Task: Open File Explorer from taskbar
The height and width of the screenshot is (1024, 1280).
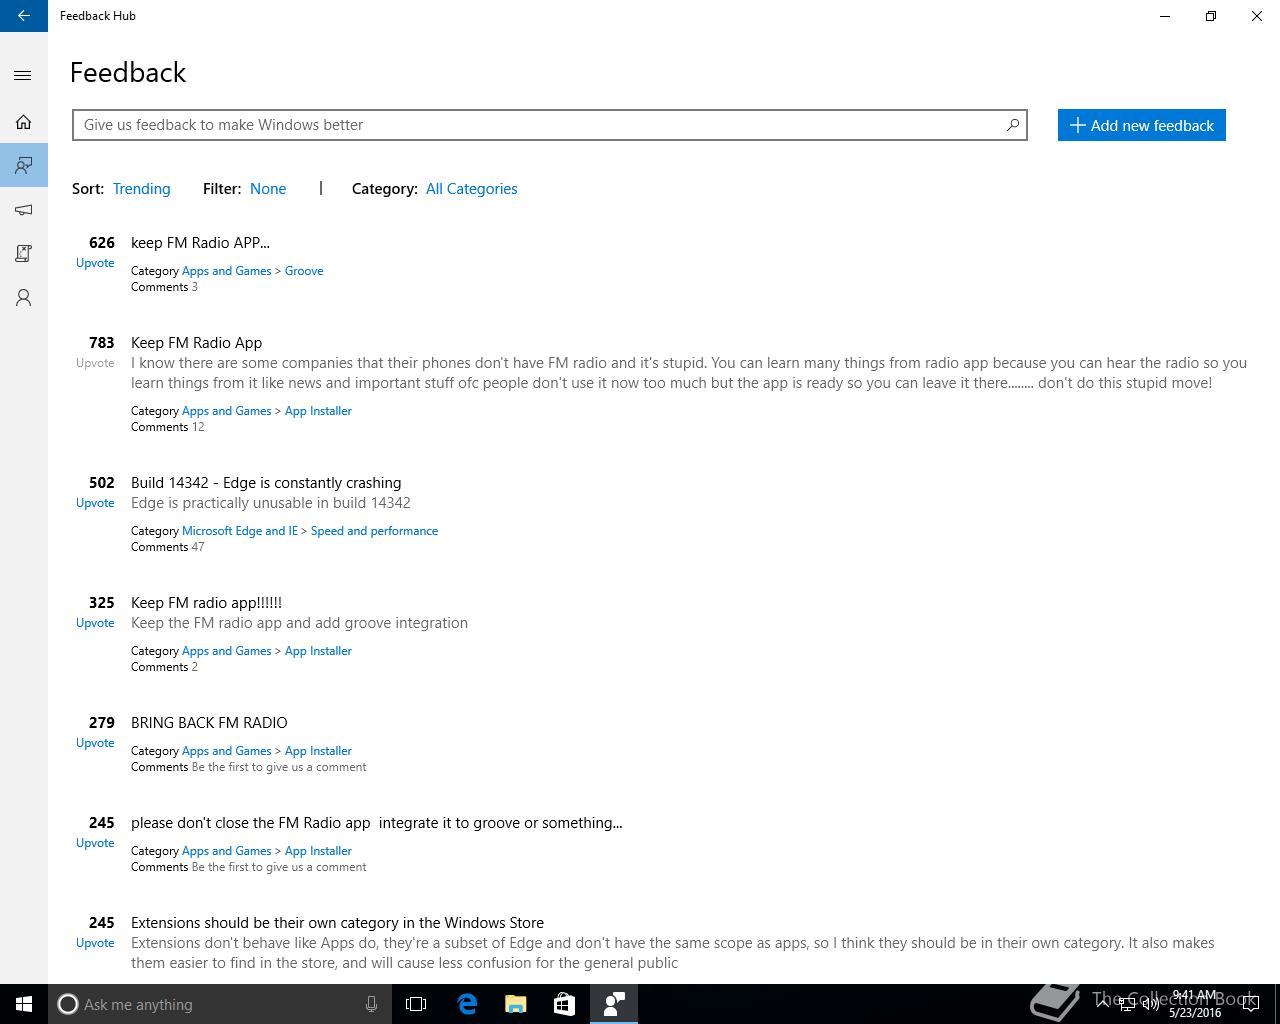Action: coord(516,1004)
